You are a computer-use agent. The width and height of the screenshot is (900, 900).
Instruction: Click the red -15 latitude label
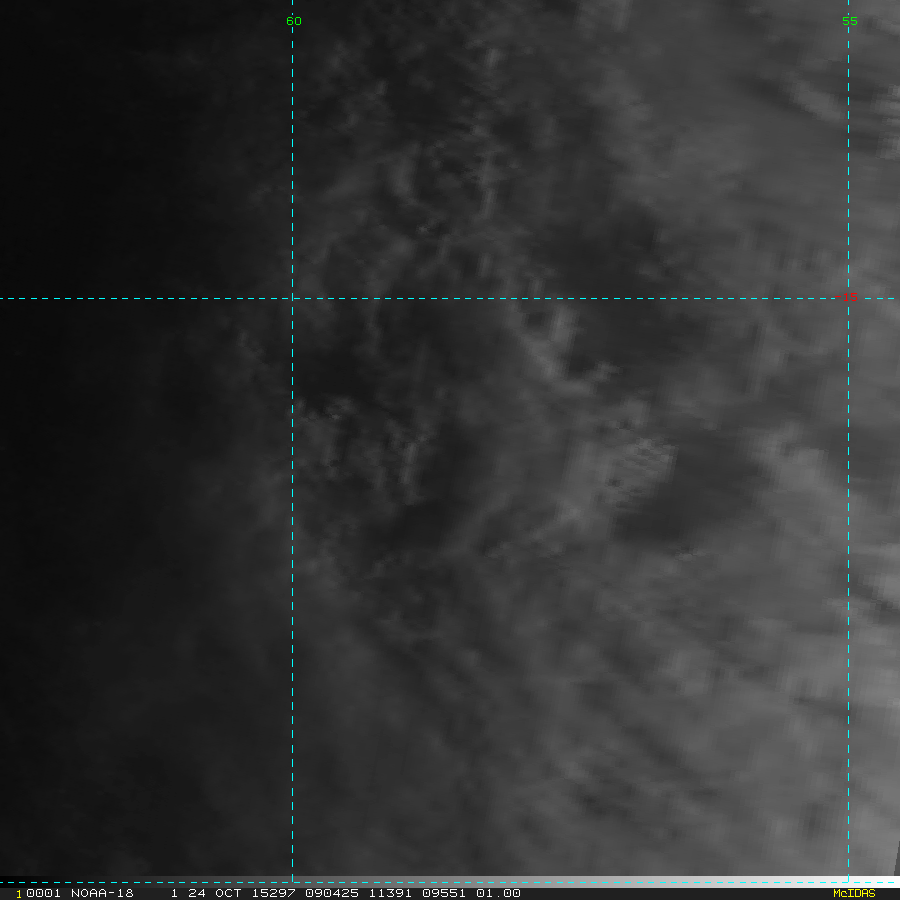(846, 297)
